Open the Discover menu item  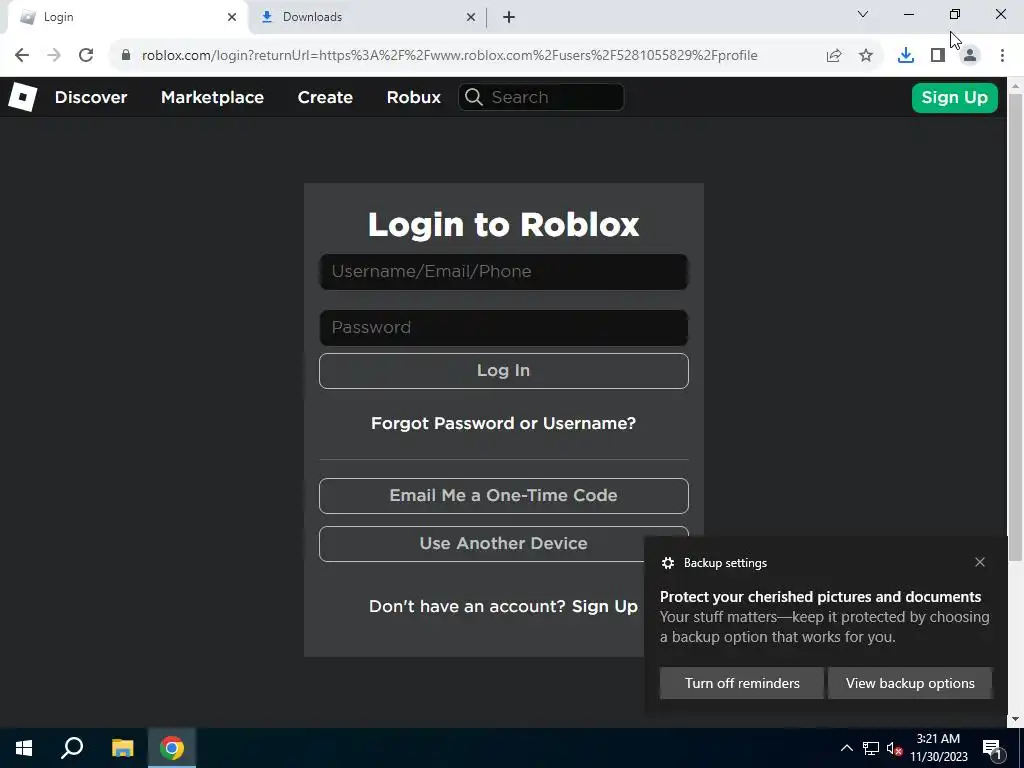[x=91, y=97]
